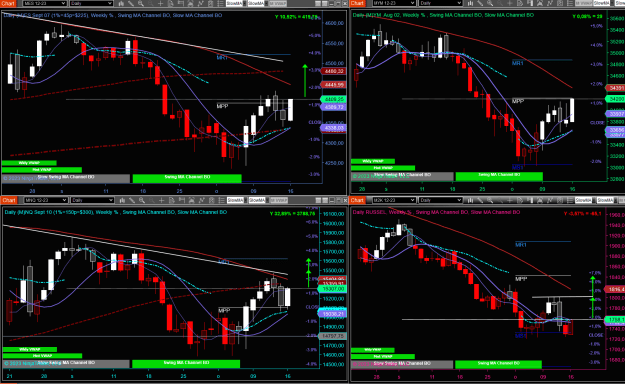Click Wkly VWAP bar on MYM chart
The height and width of the screenshot is (384, 625).
pos(373,161)
